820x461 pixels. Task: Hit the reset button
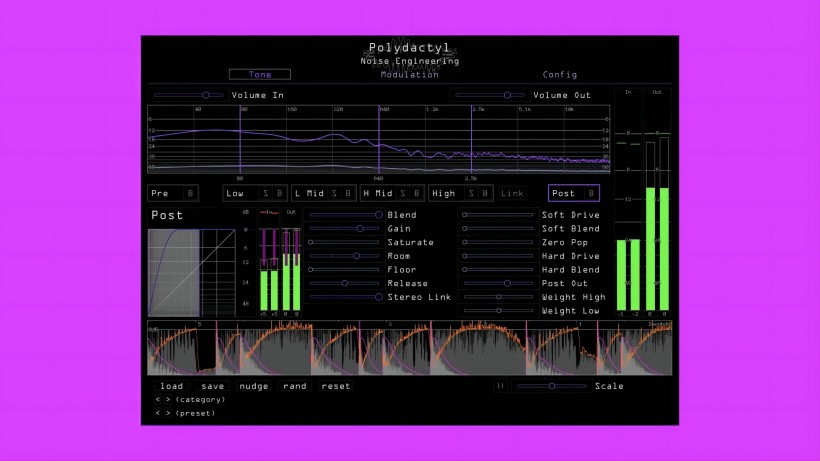tap(336, 386)
